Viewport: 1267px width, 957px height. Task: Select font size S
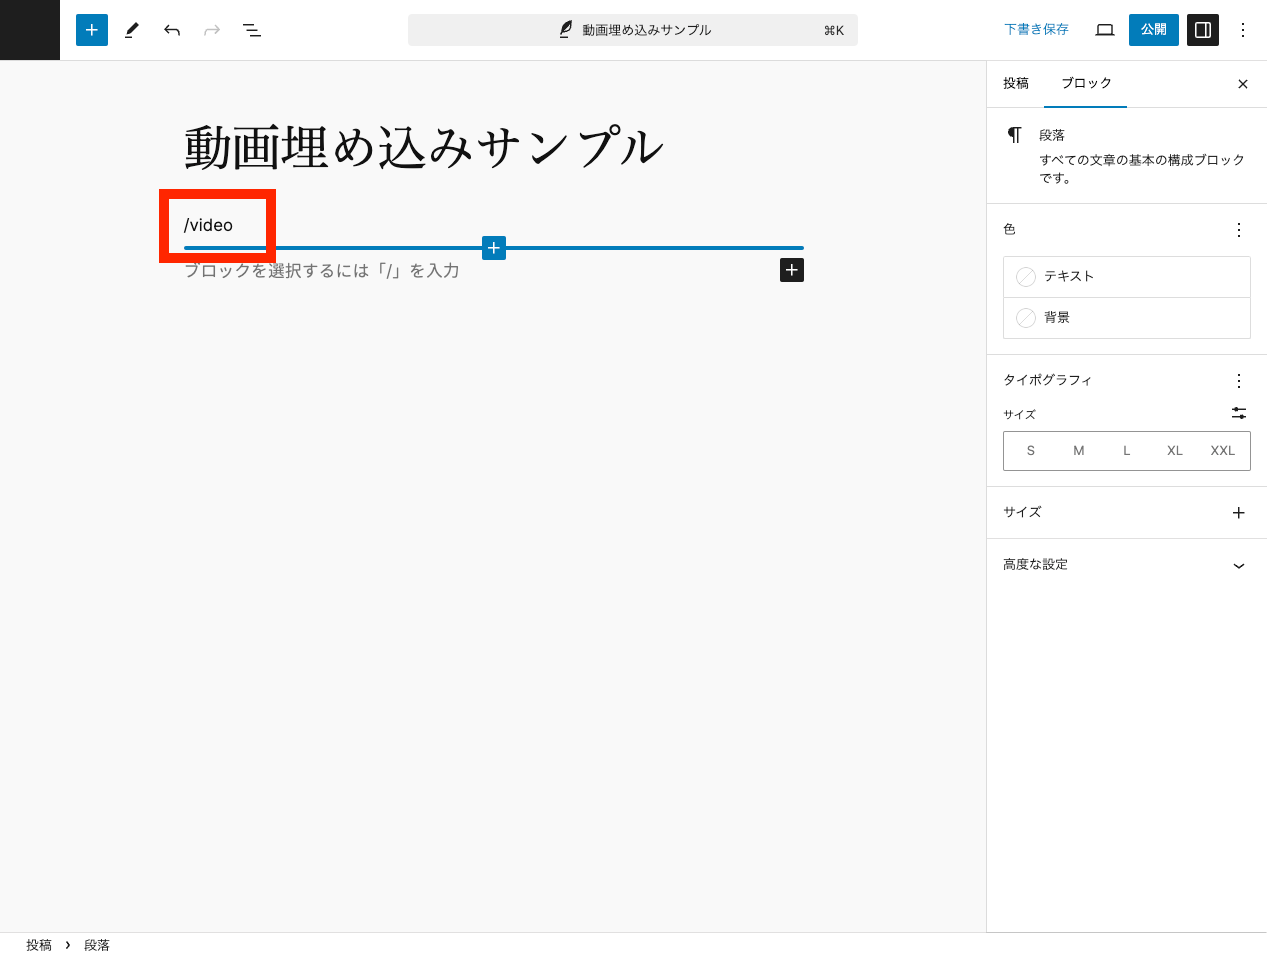[x=1031, y=451]
